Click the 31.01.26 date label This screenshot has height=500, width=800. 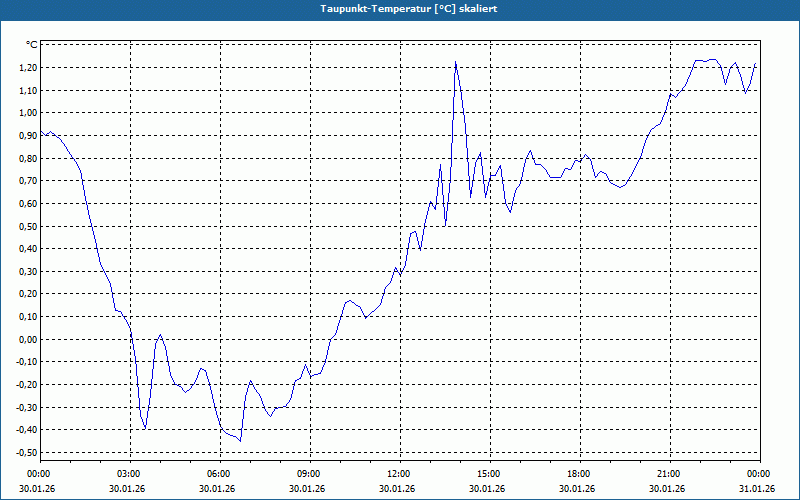pos(756,489)
